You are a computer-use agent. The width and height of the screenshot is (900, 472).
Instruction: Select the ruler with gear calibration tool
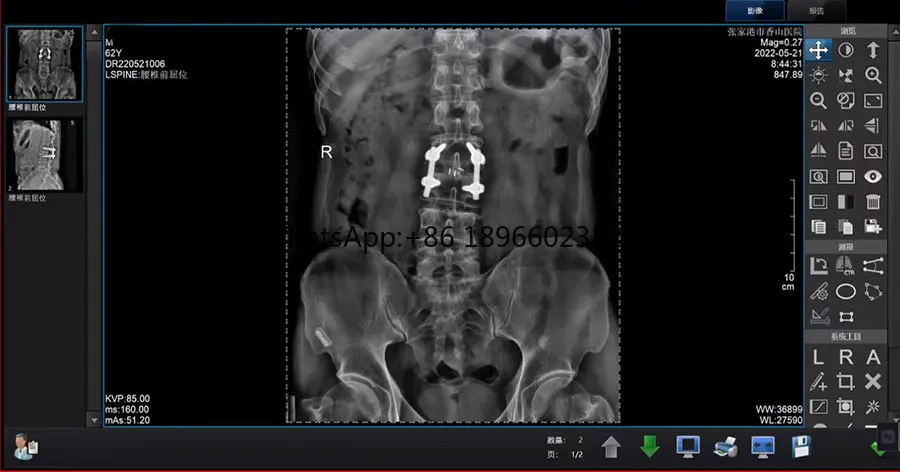[818, 291]
